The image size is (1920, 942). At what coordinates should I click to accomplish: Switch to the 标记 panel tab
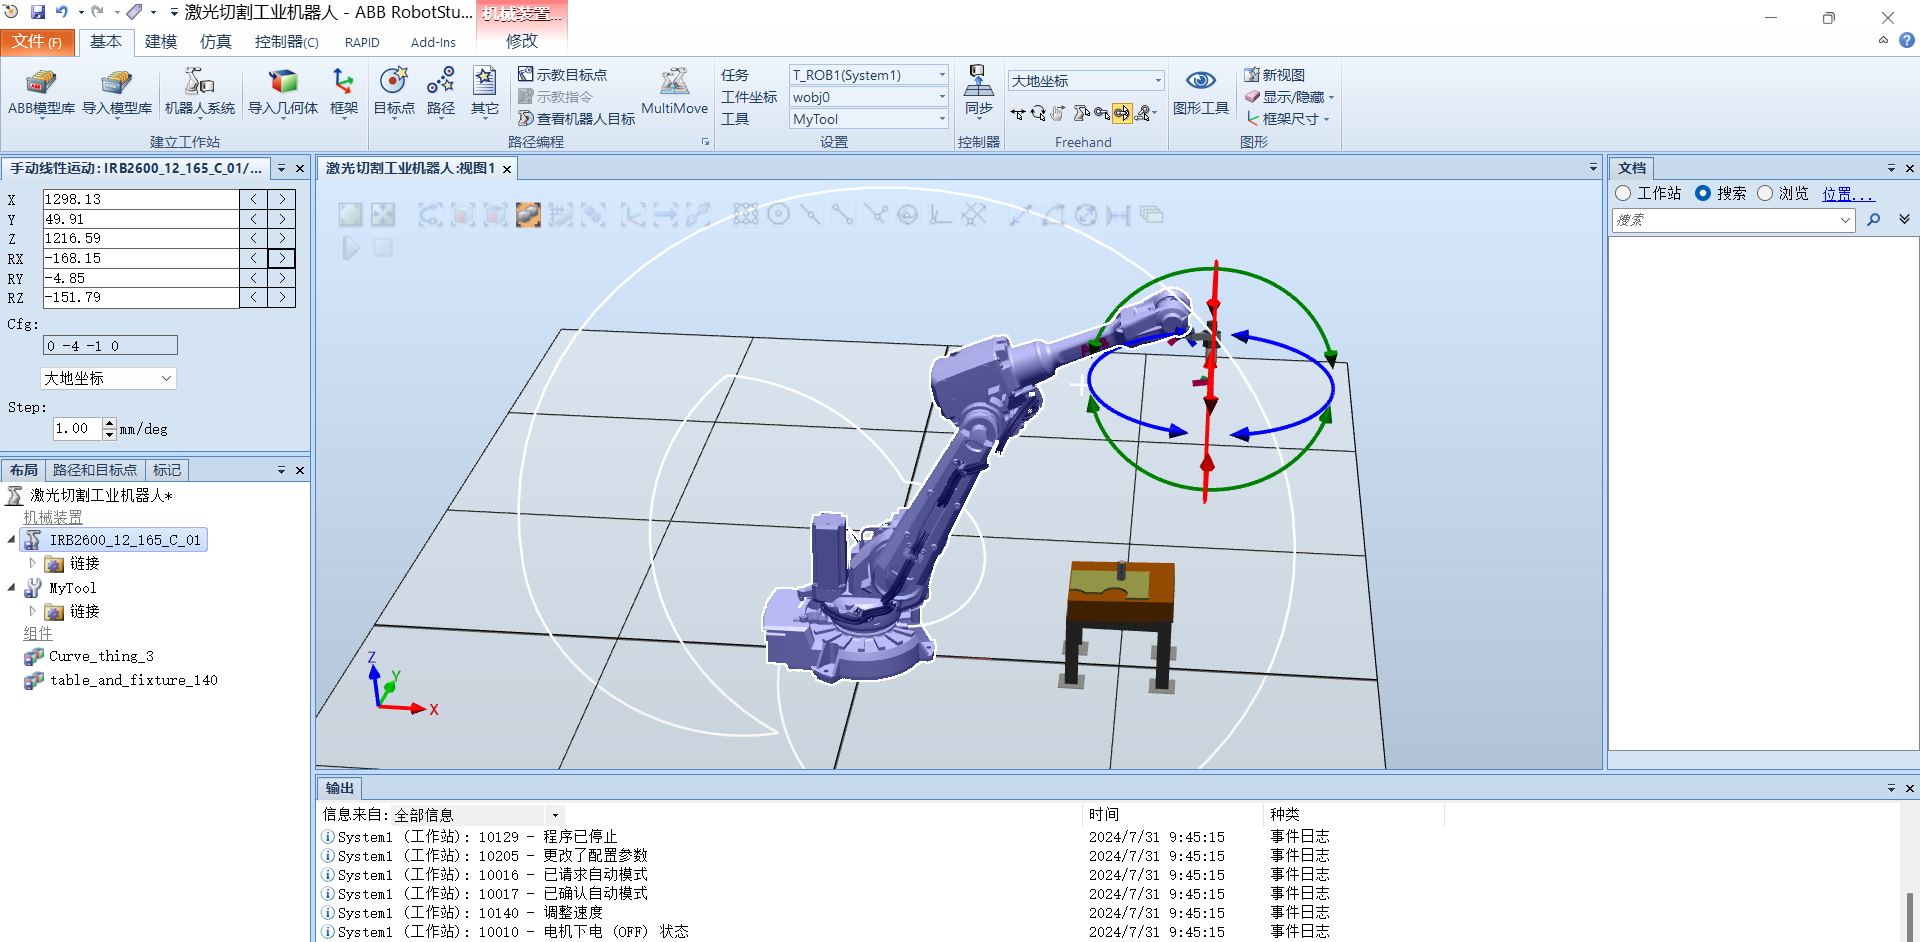(167, 470)
